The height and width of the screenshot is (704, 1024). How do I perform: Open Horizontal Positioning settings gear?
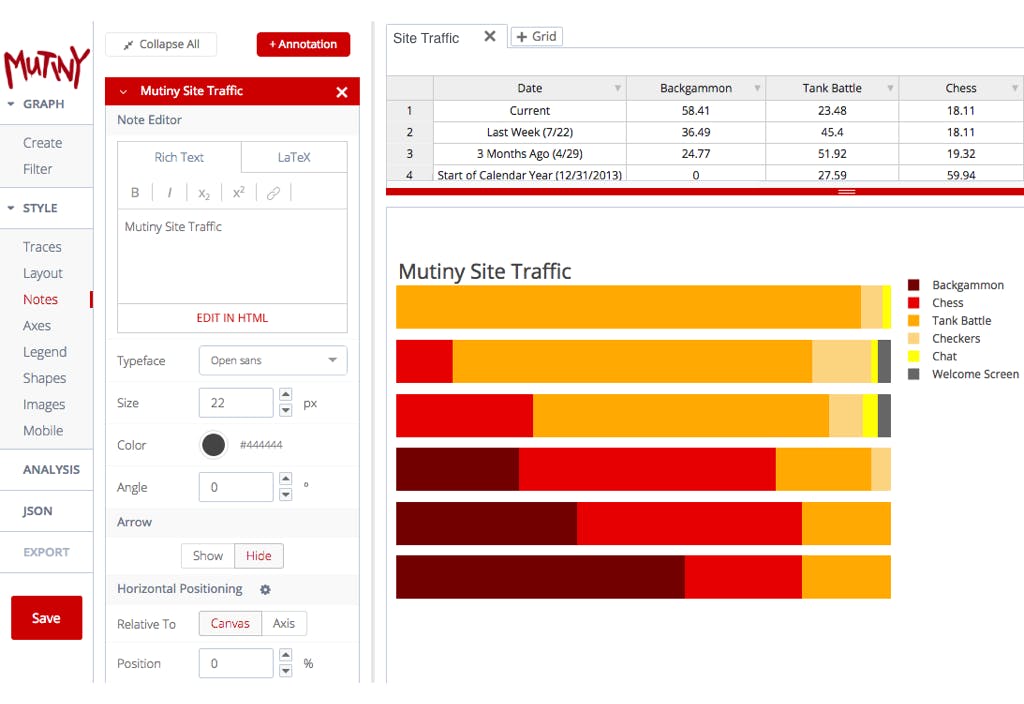click(x=265, y=589)
